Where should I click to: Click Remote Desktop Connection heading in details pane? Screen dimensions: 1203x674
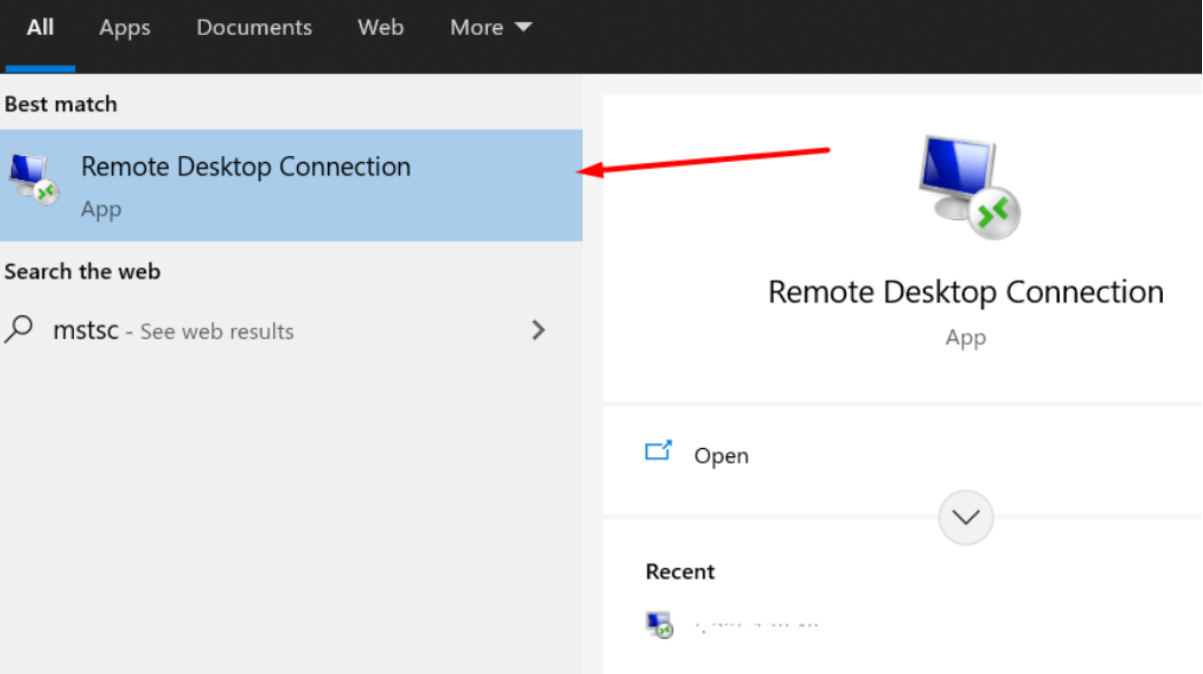click(x=965, y=292)
